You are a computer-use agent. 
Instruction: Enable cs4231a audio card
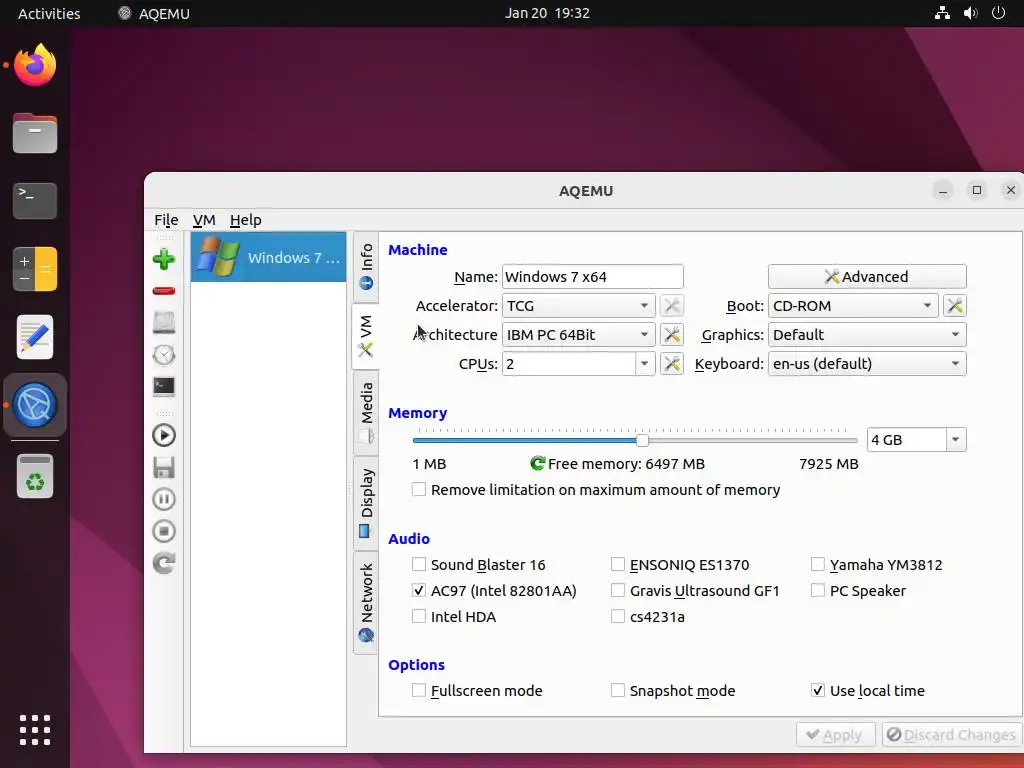(618, 616)
